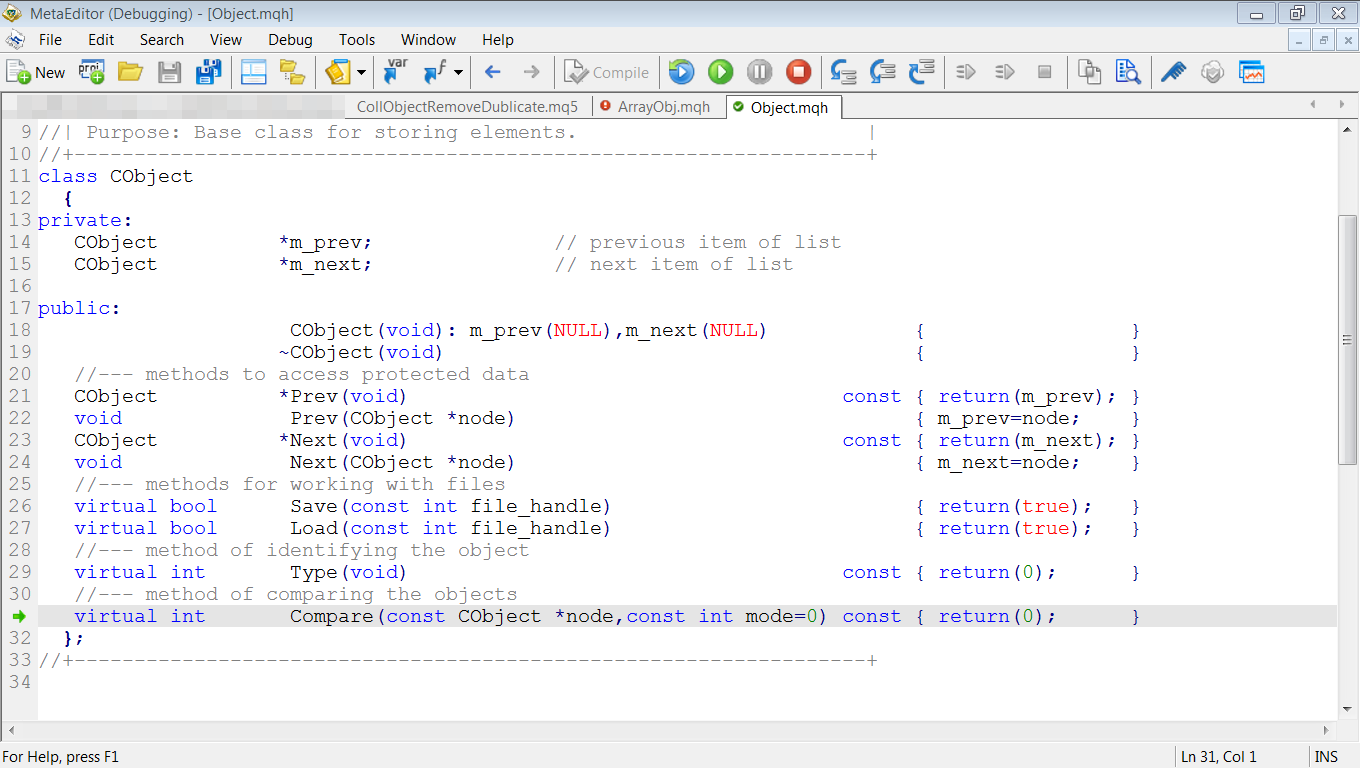Image resolution: width=1360 pixels, height=768 pixels.
Task: Click the vertical scrollbar thumb
Action: click(x=1347, y=339)
